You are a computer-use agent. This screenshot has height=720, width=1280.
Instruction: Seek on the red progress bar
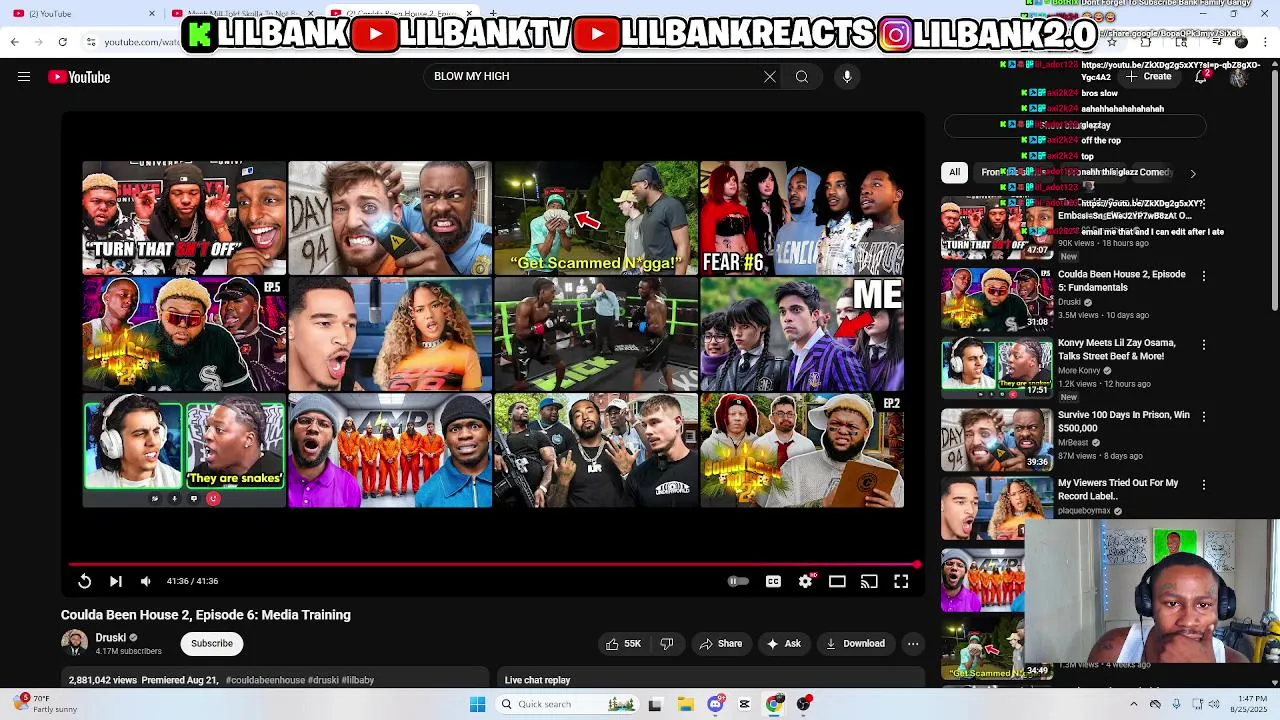tap(494, 564)
